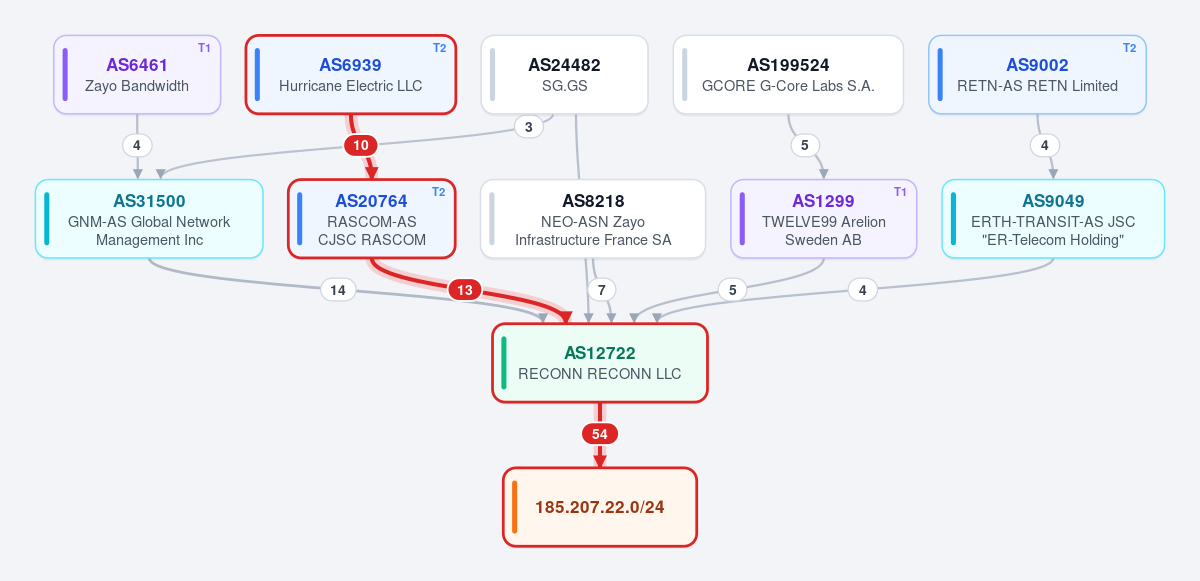
Task: Click the AS31500 GNM-AS node
Action: (149, 219)
